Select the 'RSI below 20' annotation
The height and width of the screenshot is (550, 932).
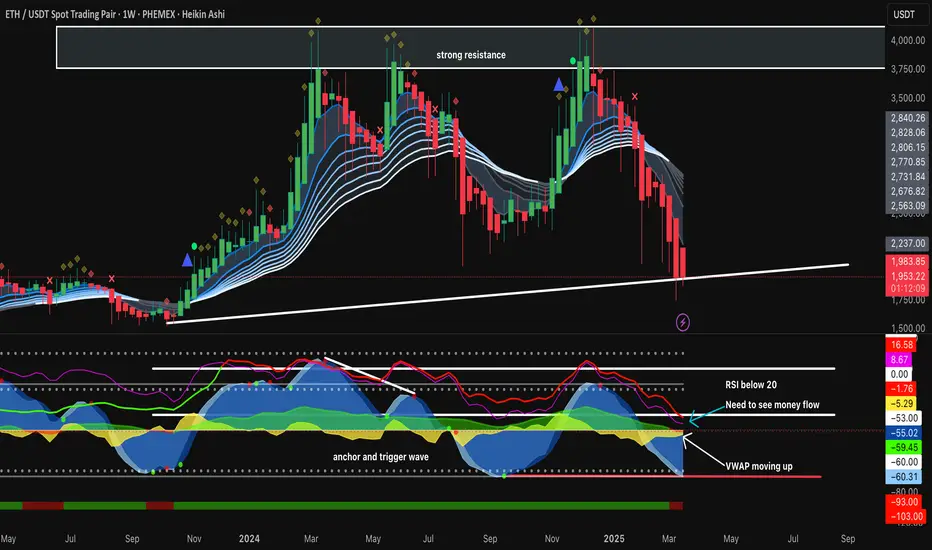[x=751, y=385]
